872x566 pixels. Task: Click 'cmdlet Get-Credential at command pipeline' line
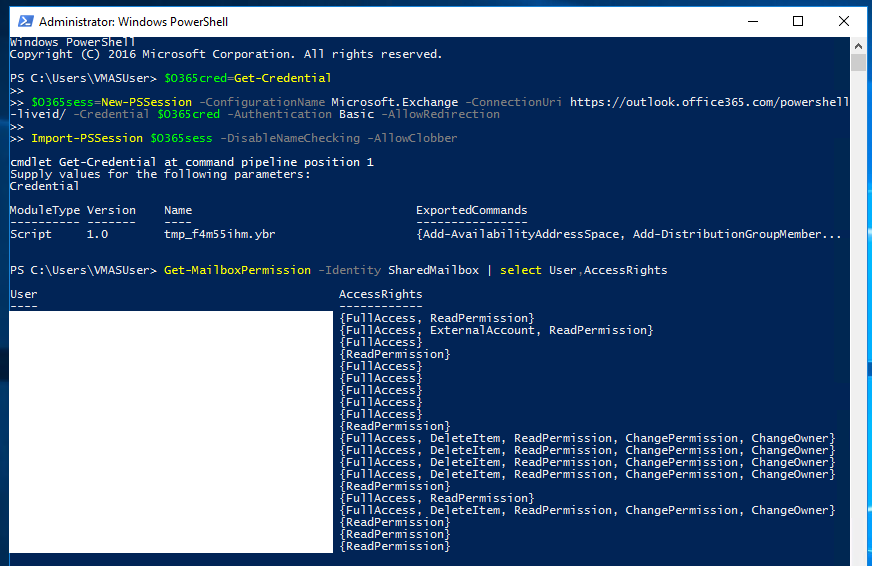pos(192,162)
